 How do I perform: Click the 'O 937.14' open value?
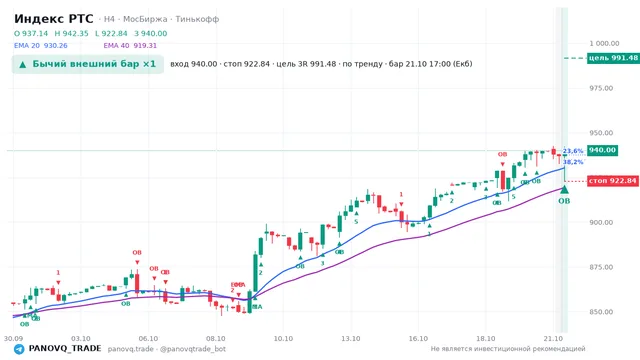tap(31, 33)
